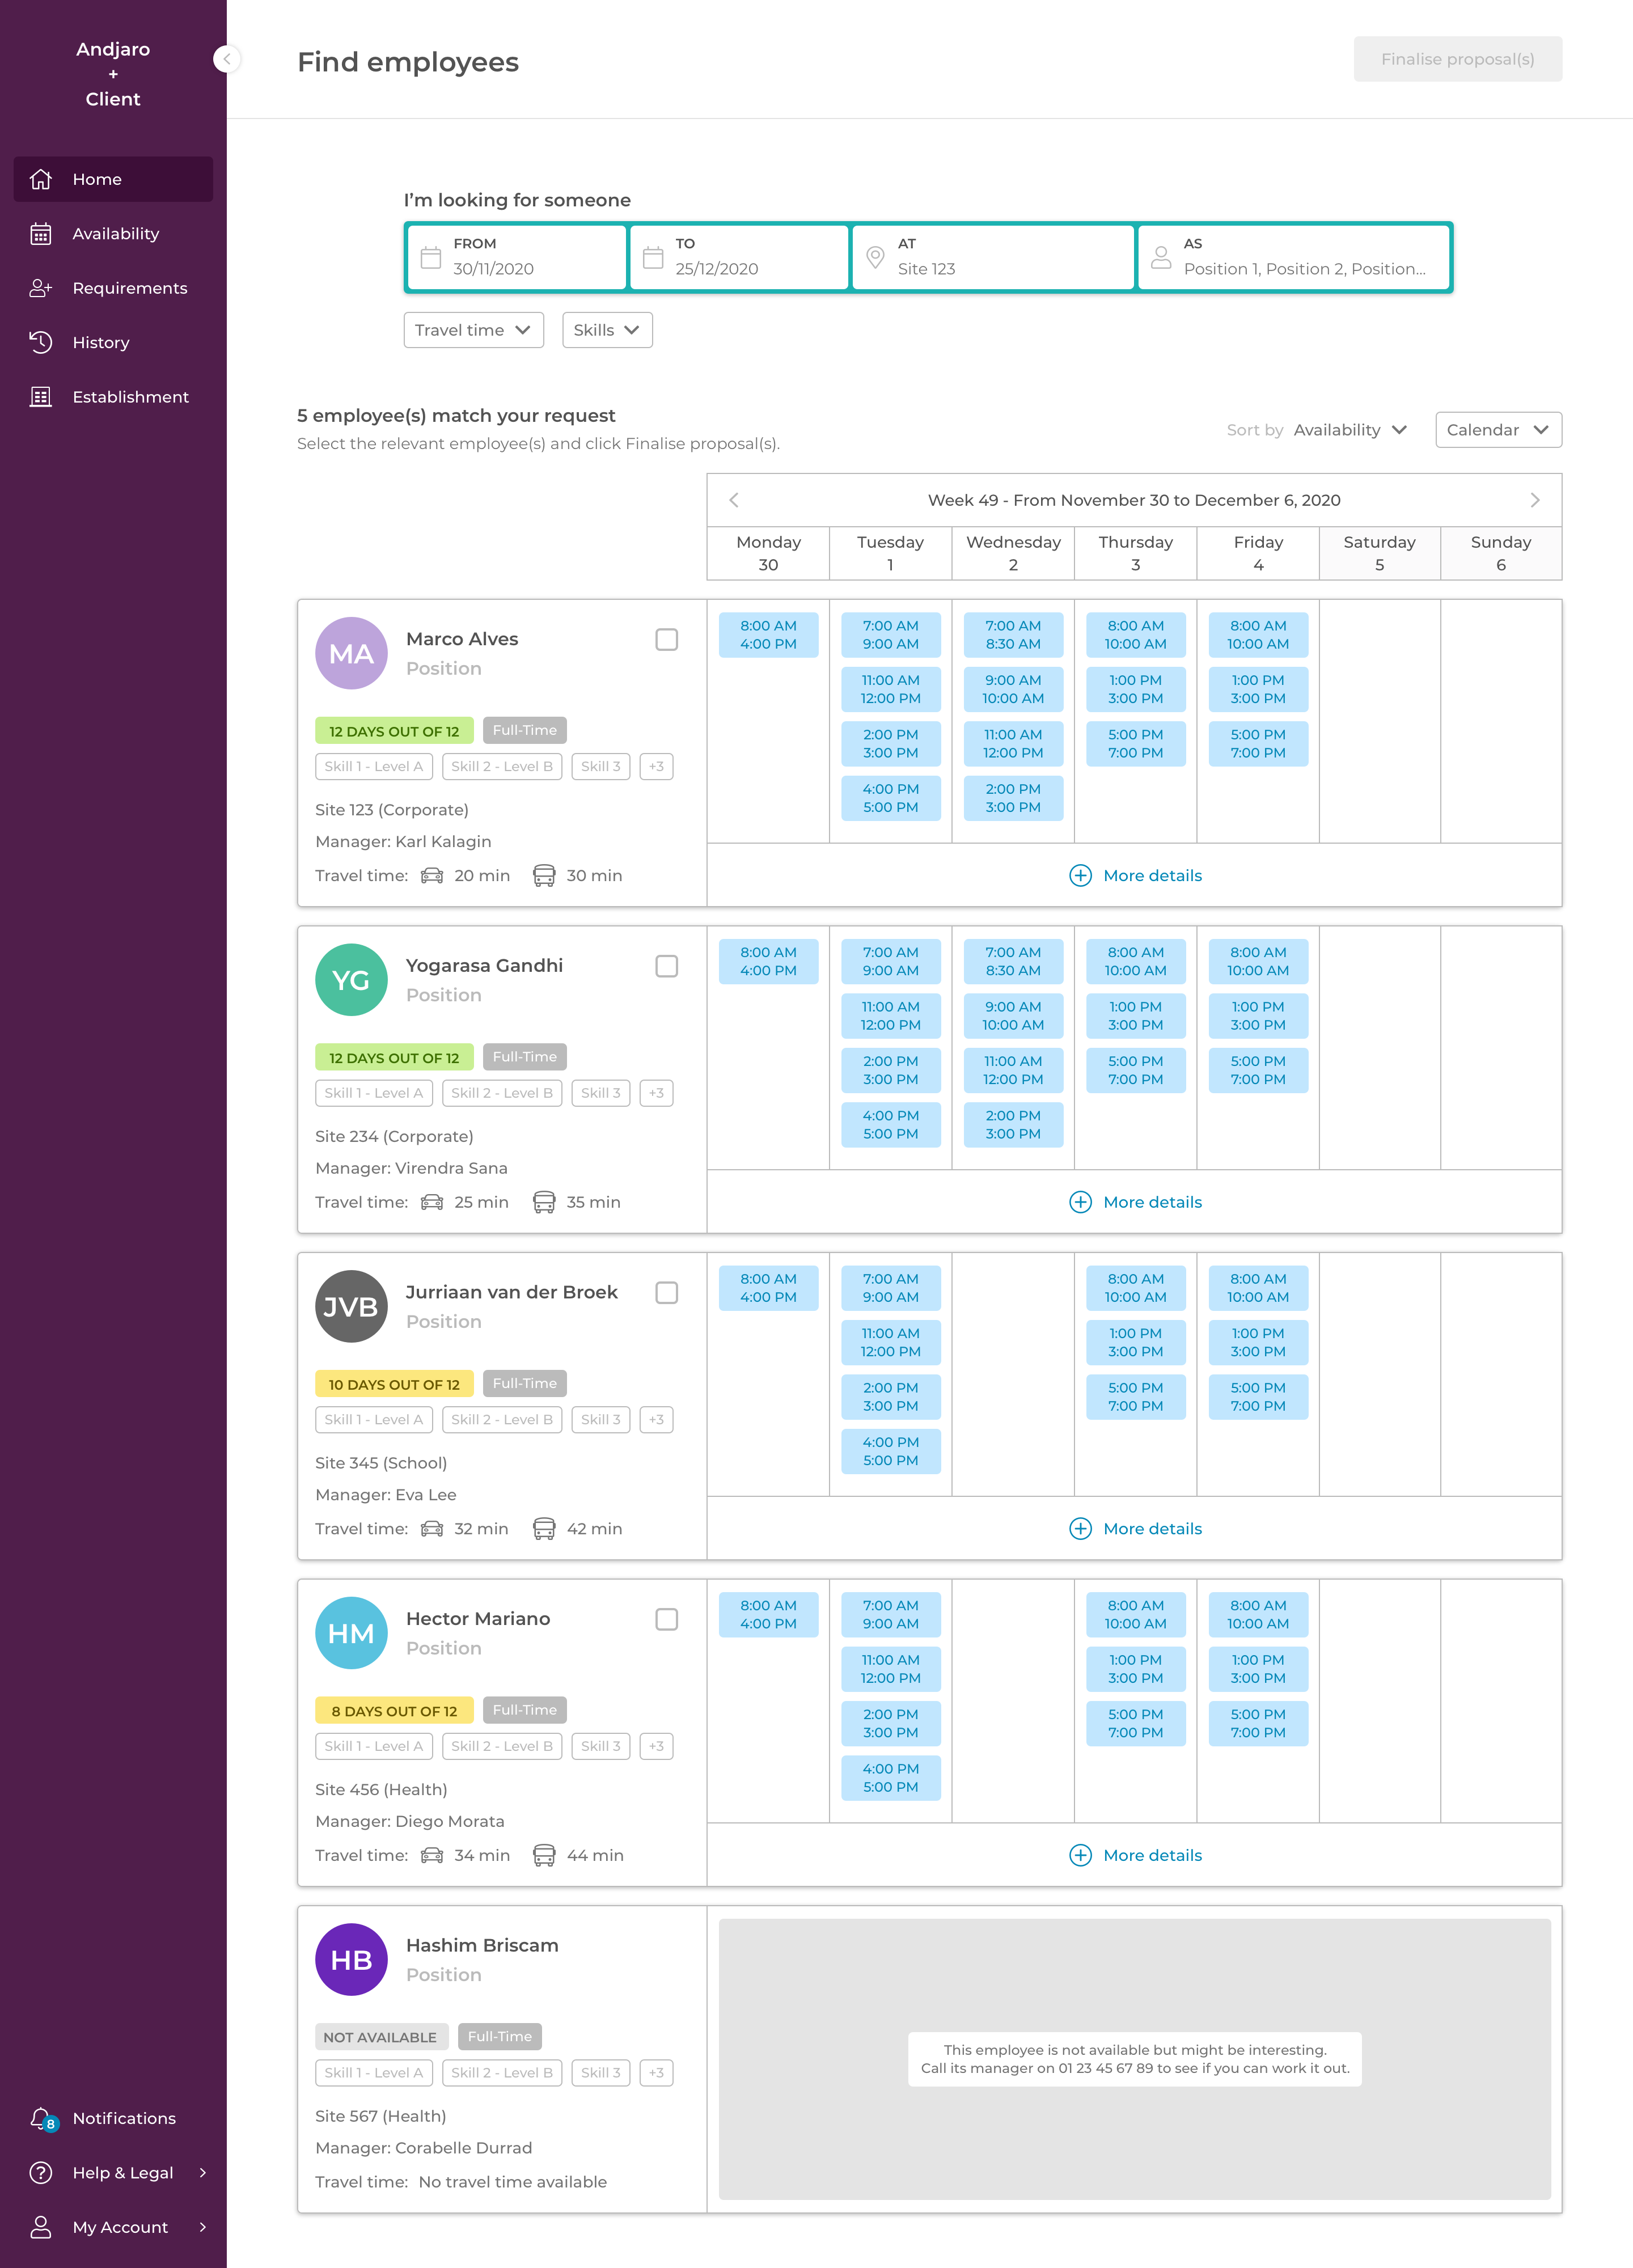This screenshot has height=2268, width=1633.
Task: Expand My Account chevron
Action: tap(203, 2227)
